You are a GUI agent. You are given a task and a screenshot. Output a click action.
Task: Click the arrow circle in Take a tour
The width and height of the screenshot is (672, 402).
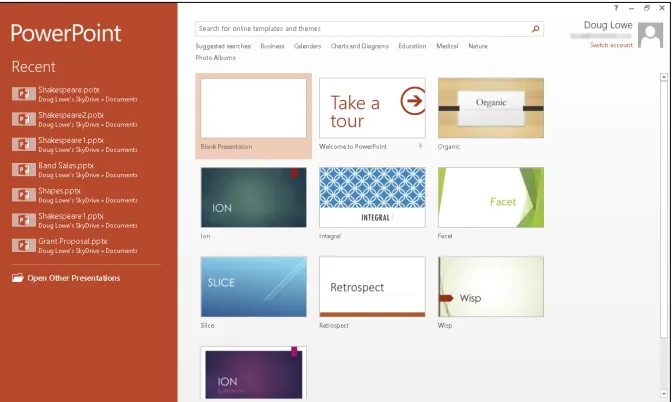(x=414, y=101)
